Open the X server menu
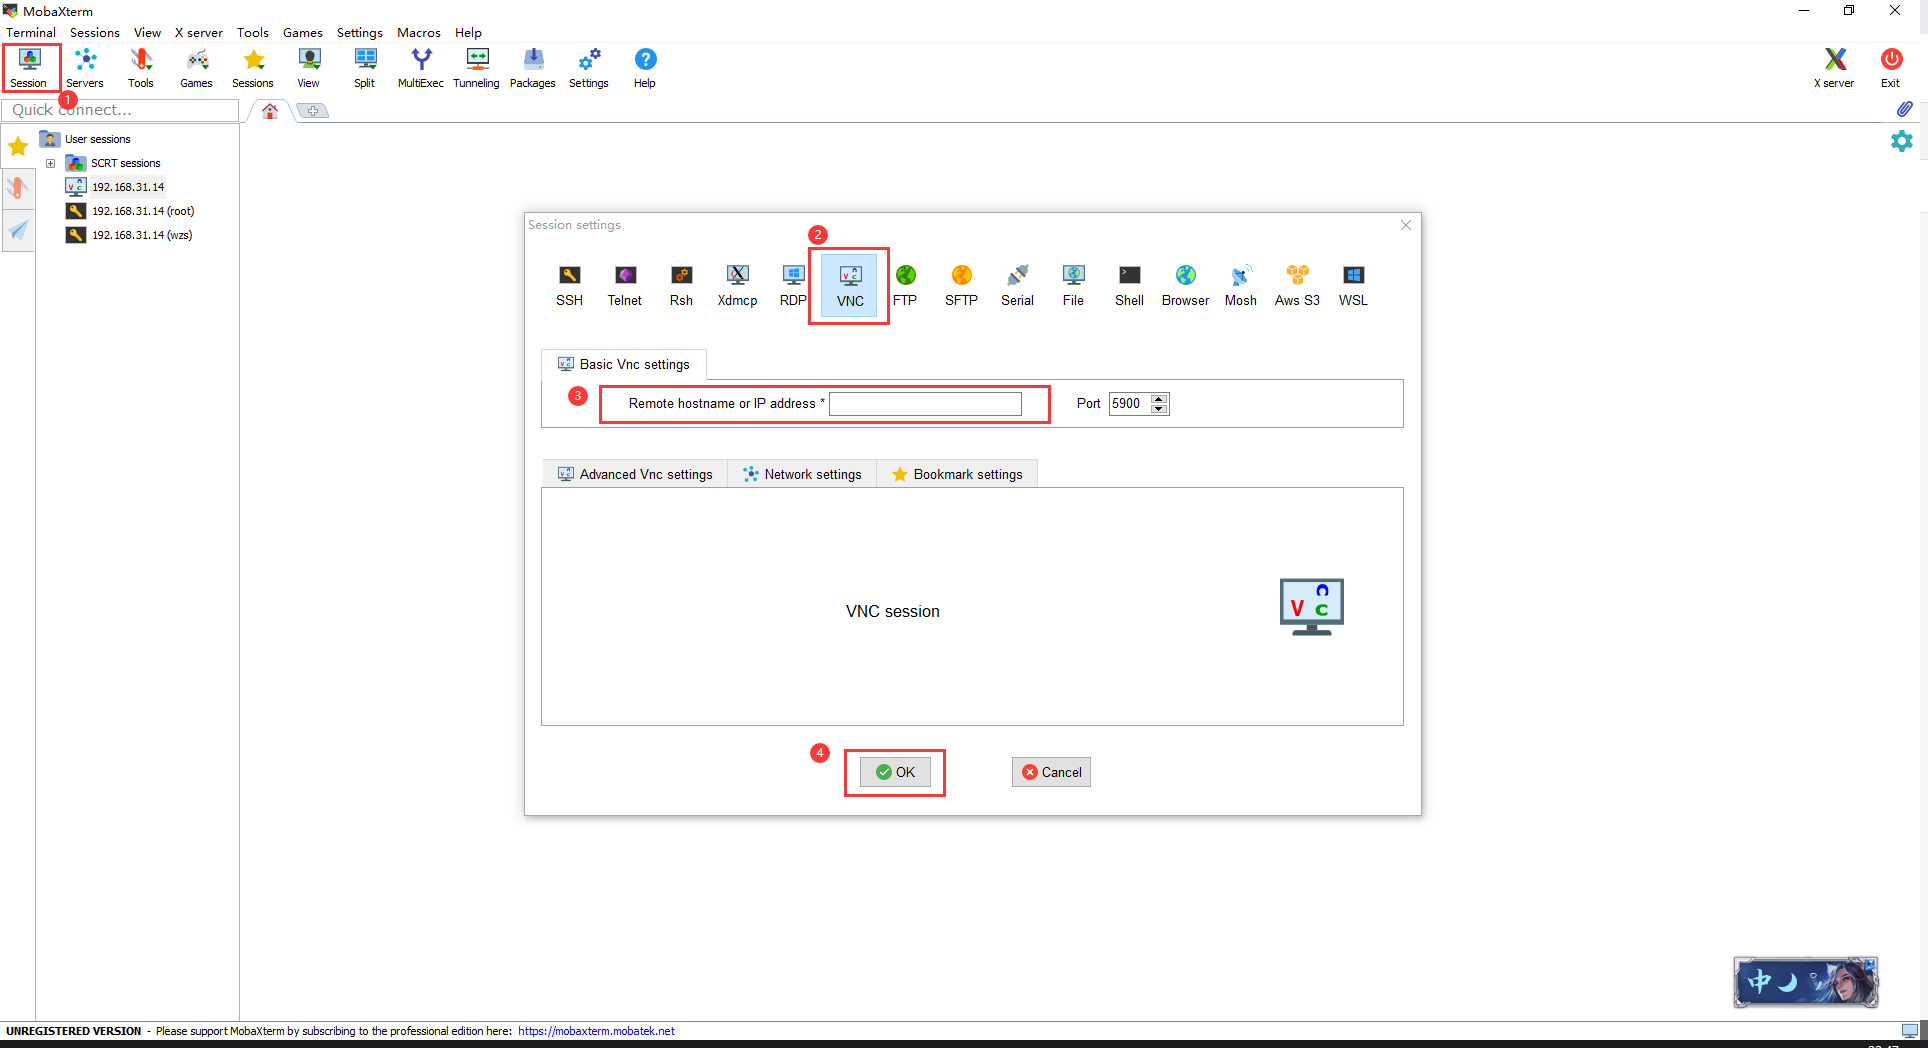Viewport: 1928px width, 1048px height. pos(199,32)
